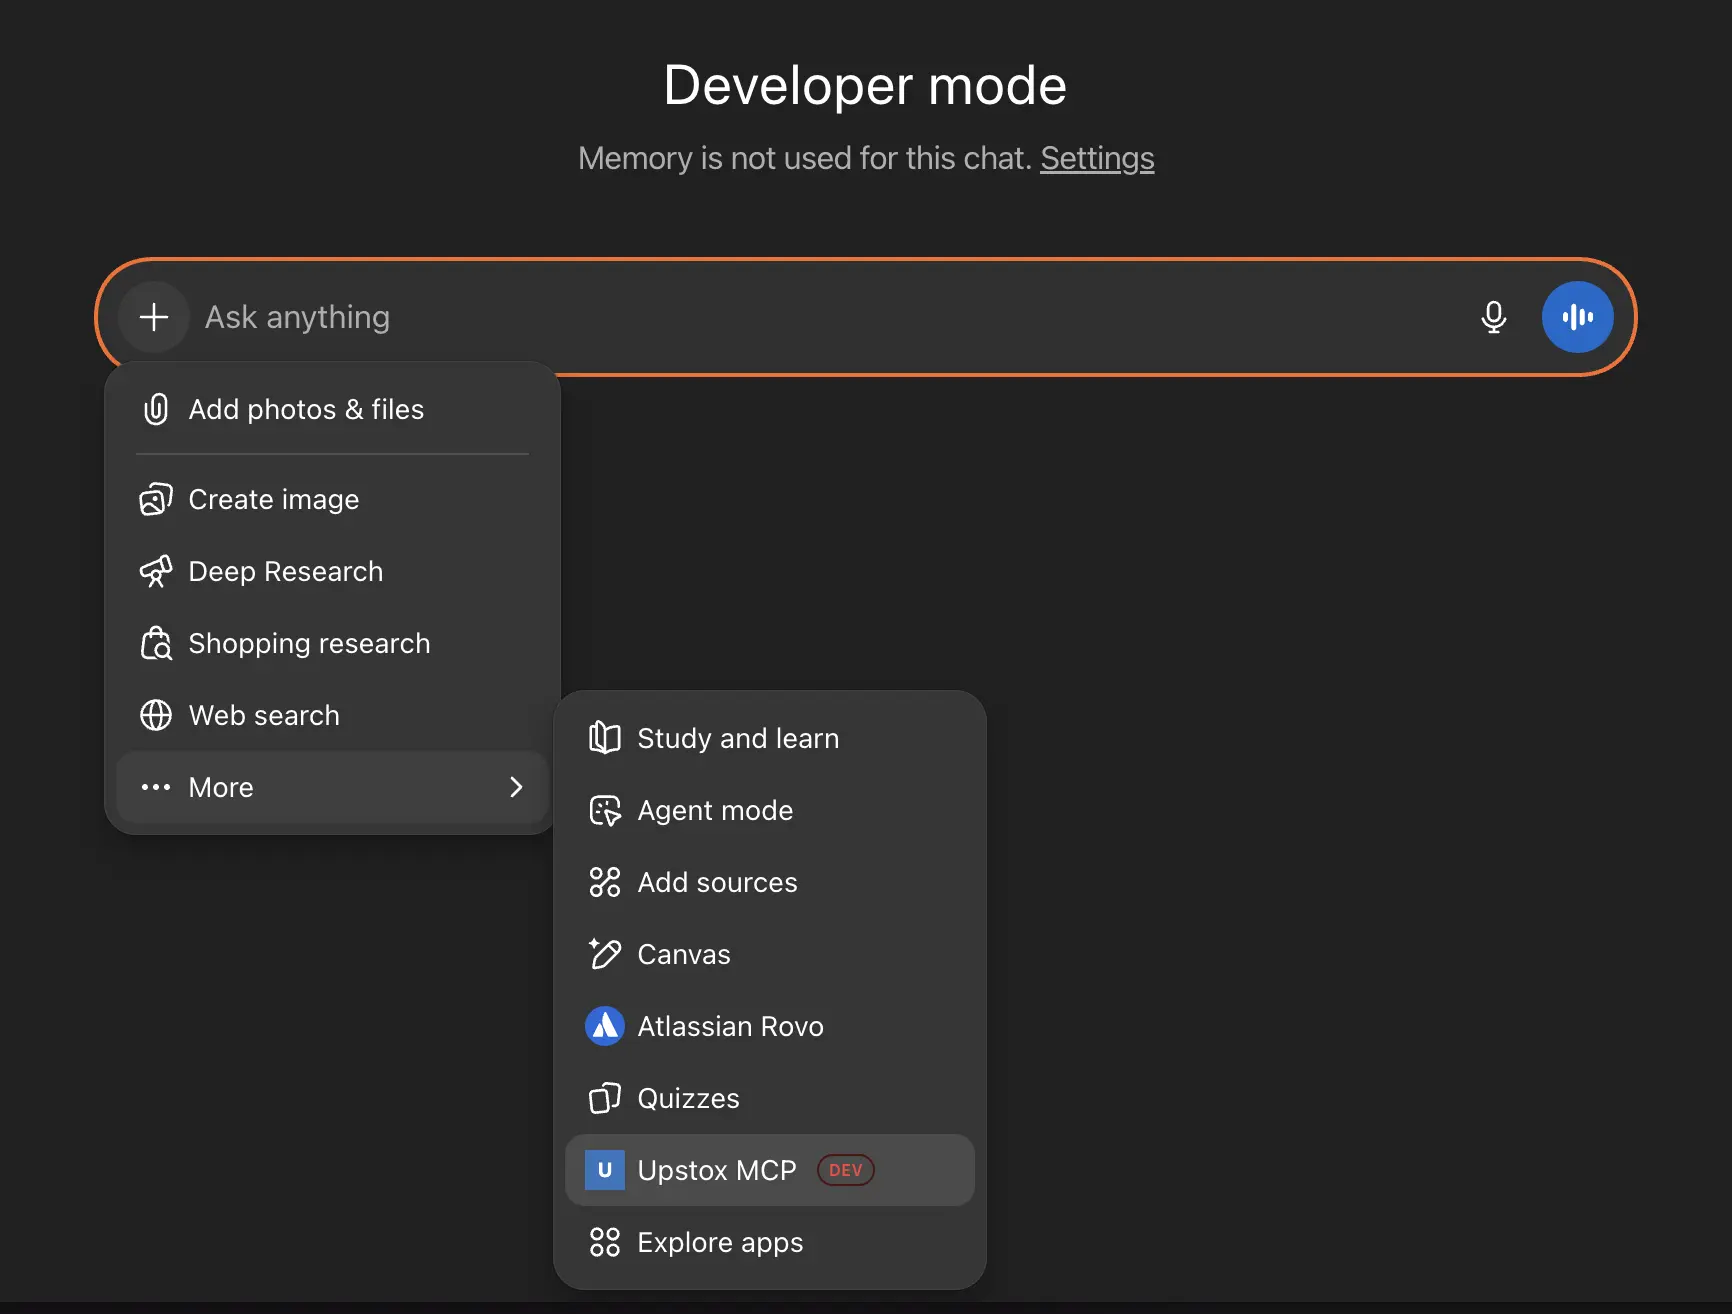This screenshot has height=1314, width=1732.
Task: Open the Canvas pencil icon
Action: click(605, 954)
